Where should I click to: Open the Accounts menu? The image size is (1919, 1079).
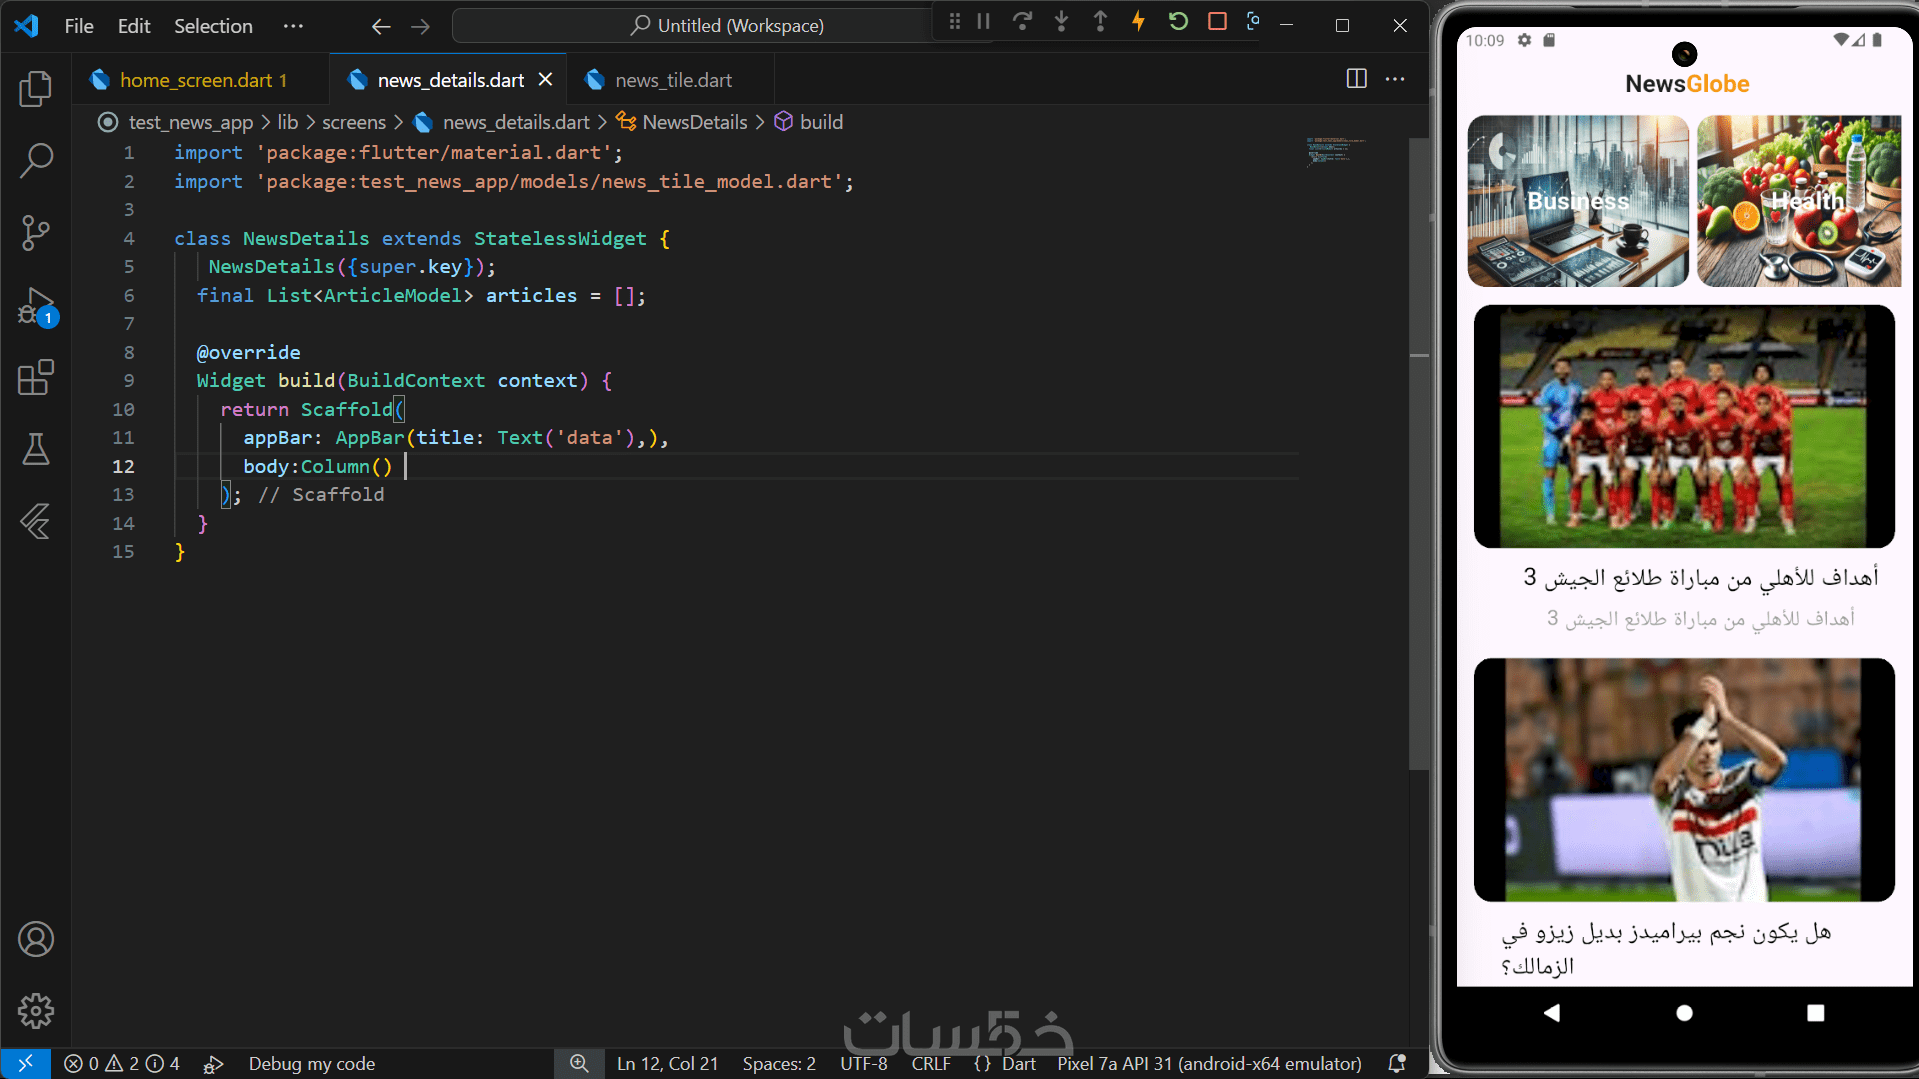click(36, 939)
